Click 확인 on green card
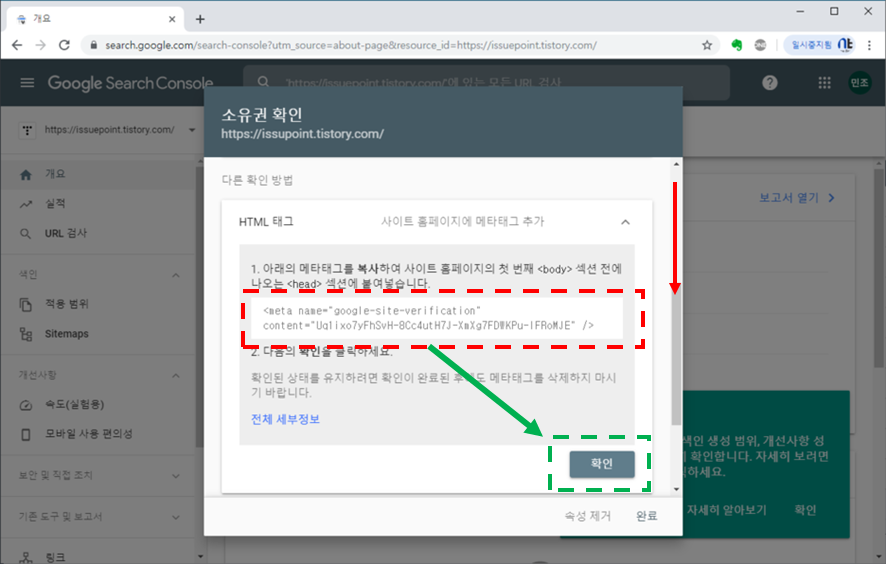This screenshot has width=886, height=564. click(805, 510)
